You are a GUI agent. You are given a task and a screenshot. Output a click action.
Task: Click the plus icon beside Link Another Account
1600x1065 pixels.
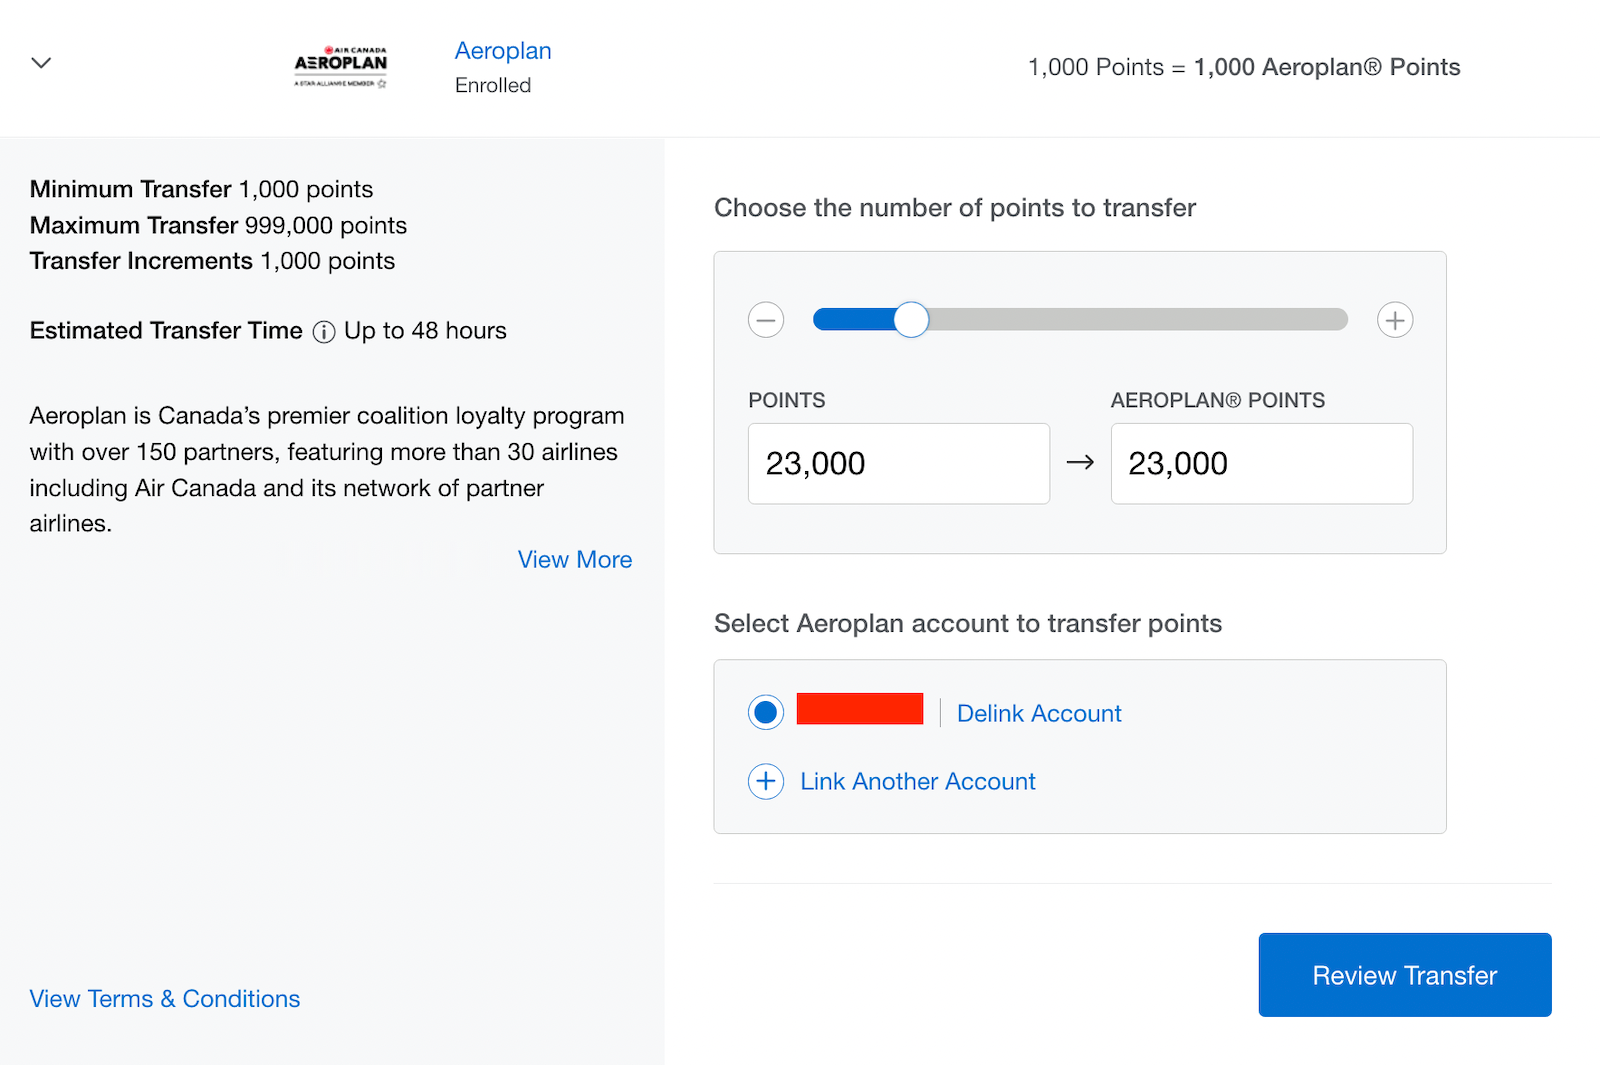pyautogui.click(x=765, y=781)
